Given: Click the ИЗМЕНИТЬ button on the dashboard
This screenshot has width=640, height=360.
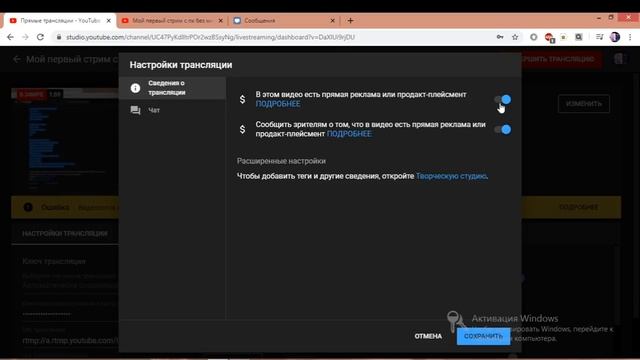Looking at the screenshot, I should click(584, 104).
